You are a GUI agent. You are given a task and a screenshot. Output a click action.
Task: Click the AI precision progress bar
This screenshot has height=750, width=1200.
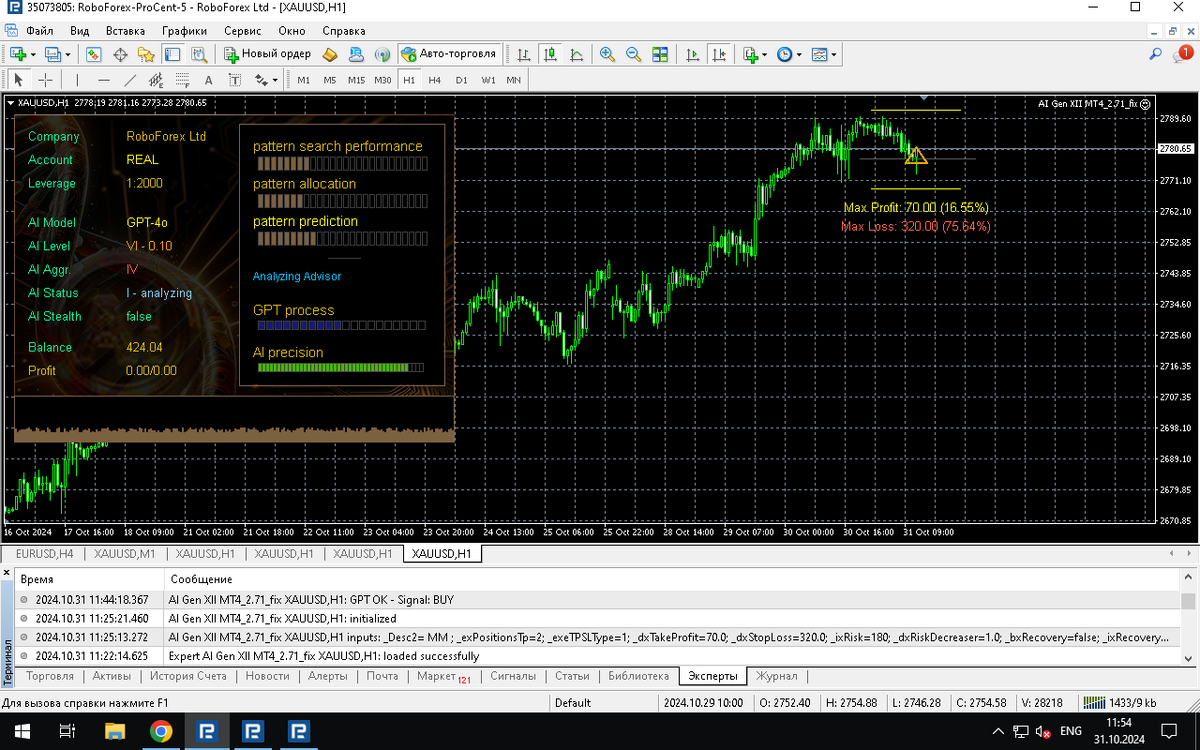[341, 368]
